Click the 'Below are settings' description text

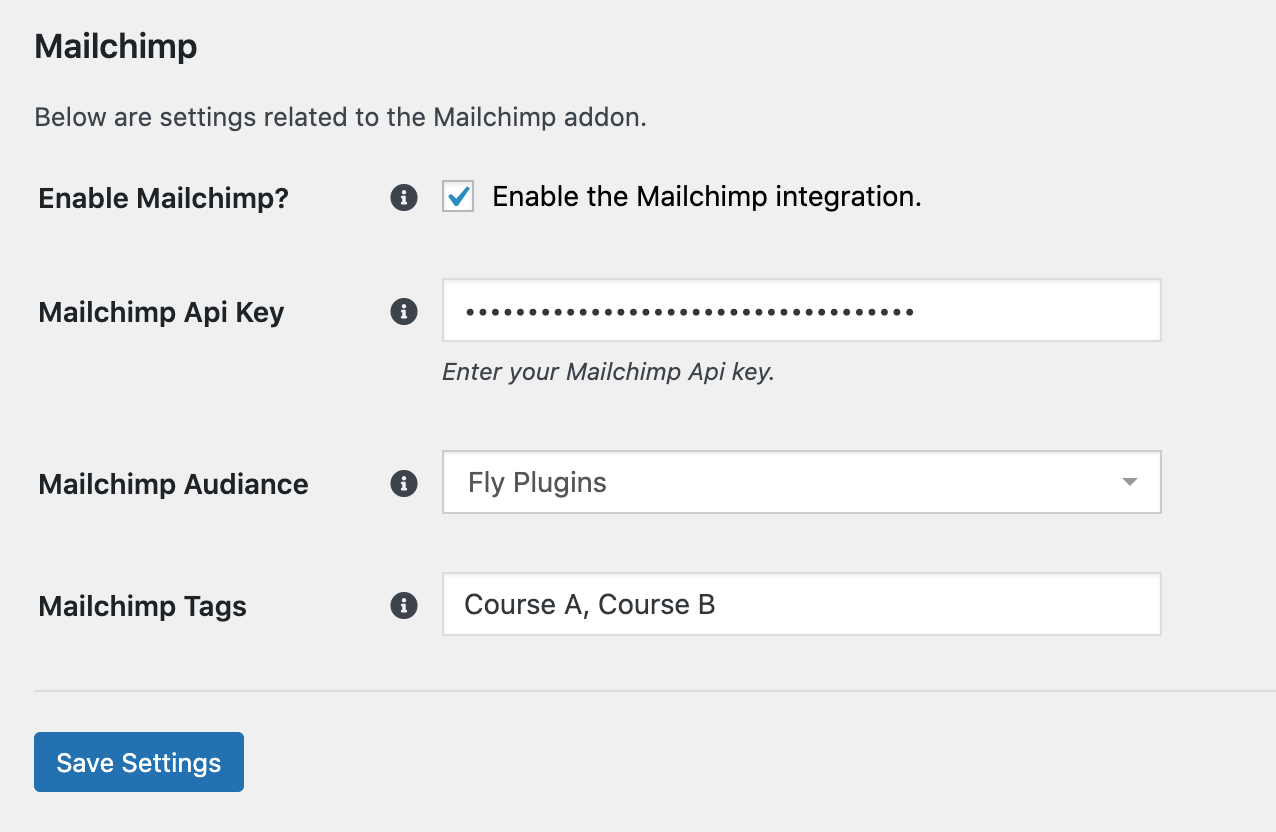click(x=340, y=117)
